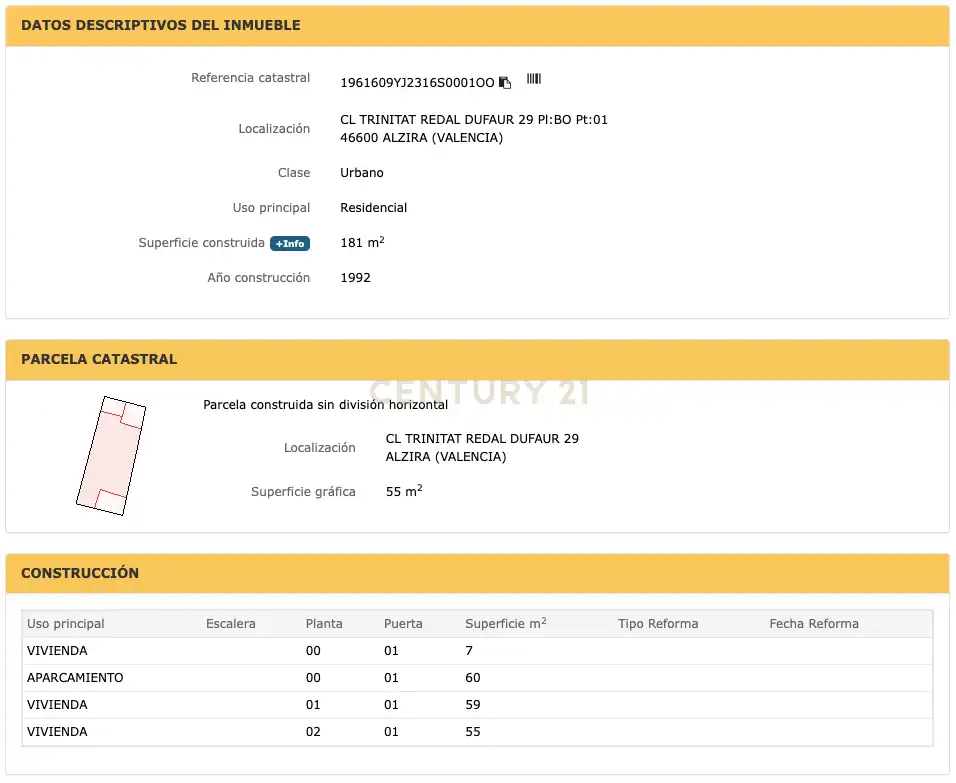
Task: Click the Año construcción label
Action: (x=259, y=278)
